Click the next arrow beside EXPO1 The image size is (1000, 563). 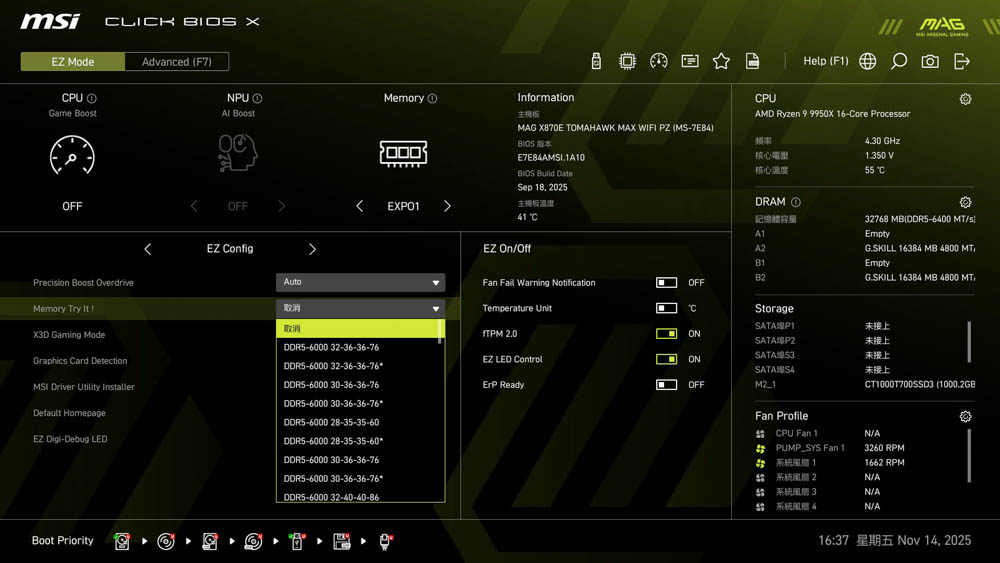pos(447,206)
